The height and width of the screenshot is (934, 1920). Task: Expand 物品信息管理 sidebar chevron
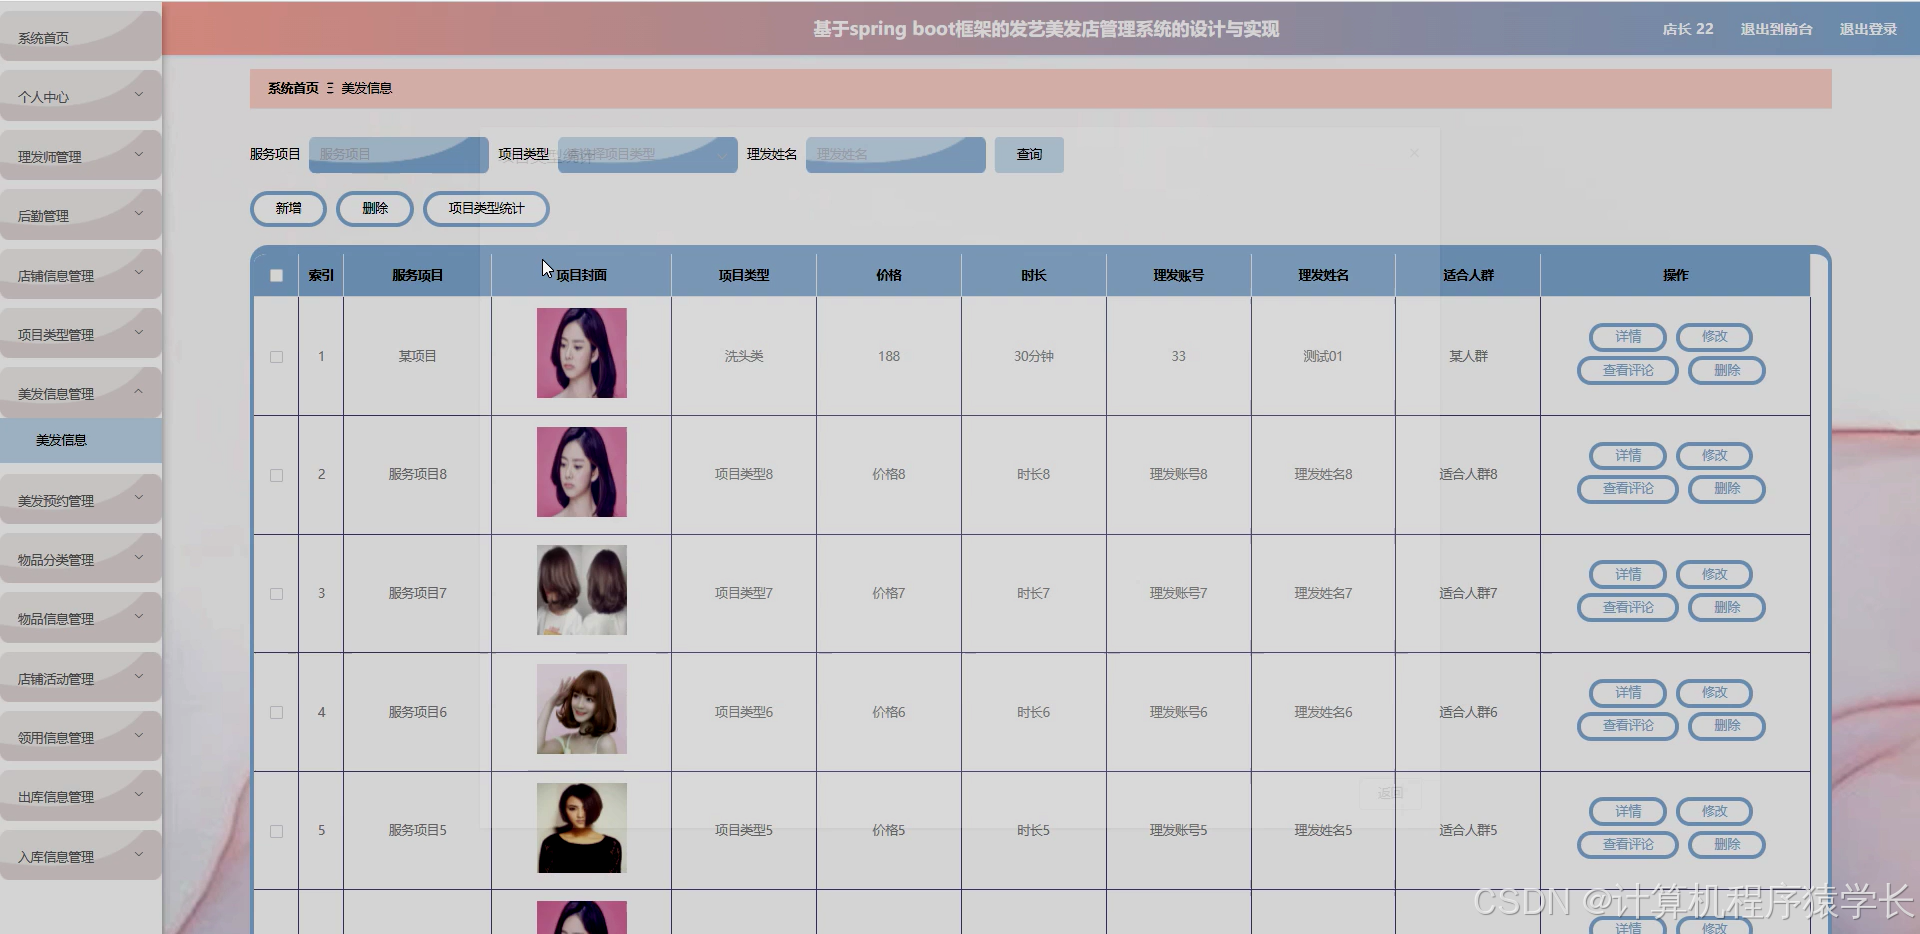click(x=139, y=616)
